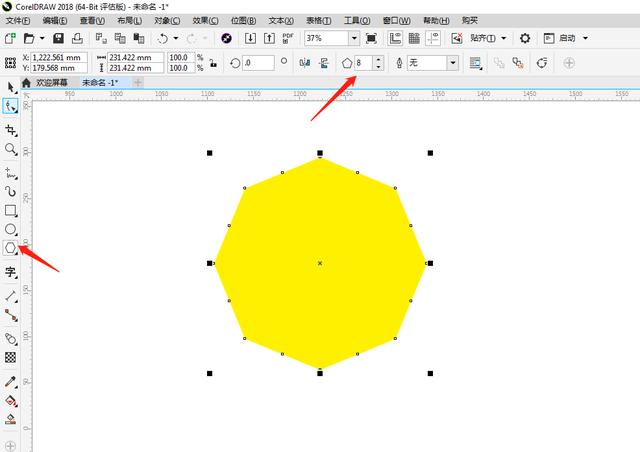Image resolution: width=640 pixels, height=452 pixels.
Task: Select the Ellipse tool
Action: pos(10,229)
